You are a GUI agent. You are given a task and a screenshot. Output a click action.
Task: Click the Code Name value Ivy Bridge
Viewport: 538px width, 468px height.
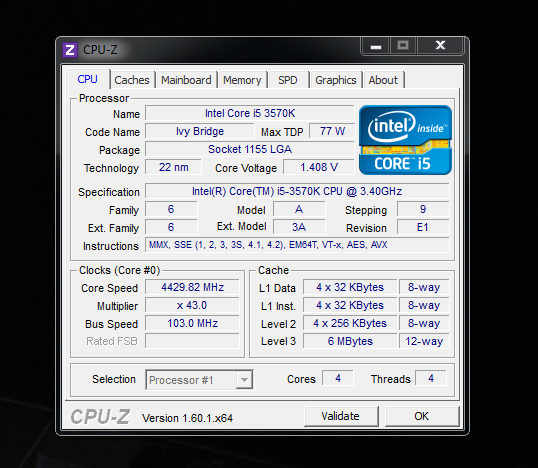(x=200, y=131)
